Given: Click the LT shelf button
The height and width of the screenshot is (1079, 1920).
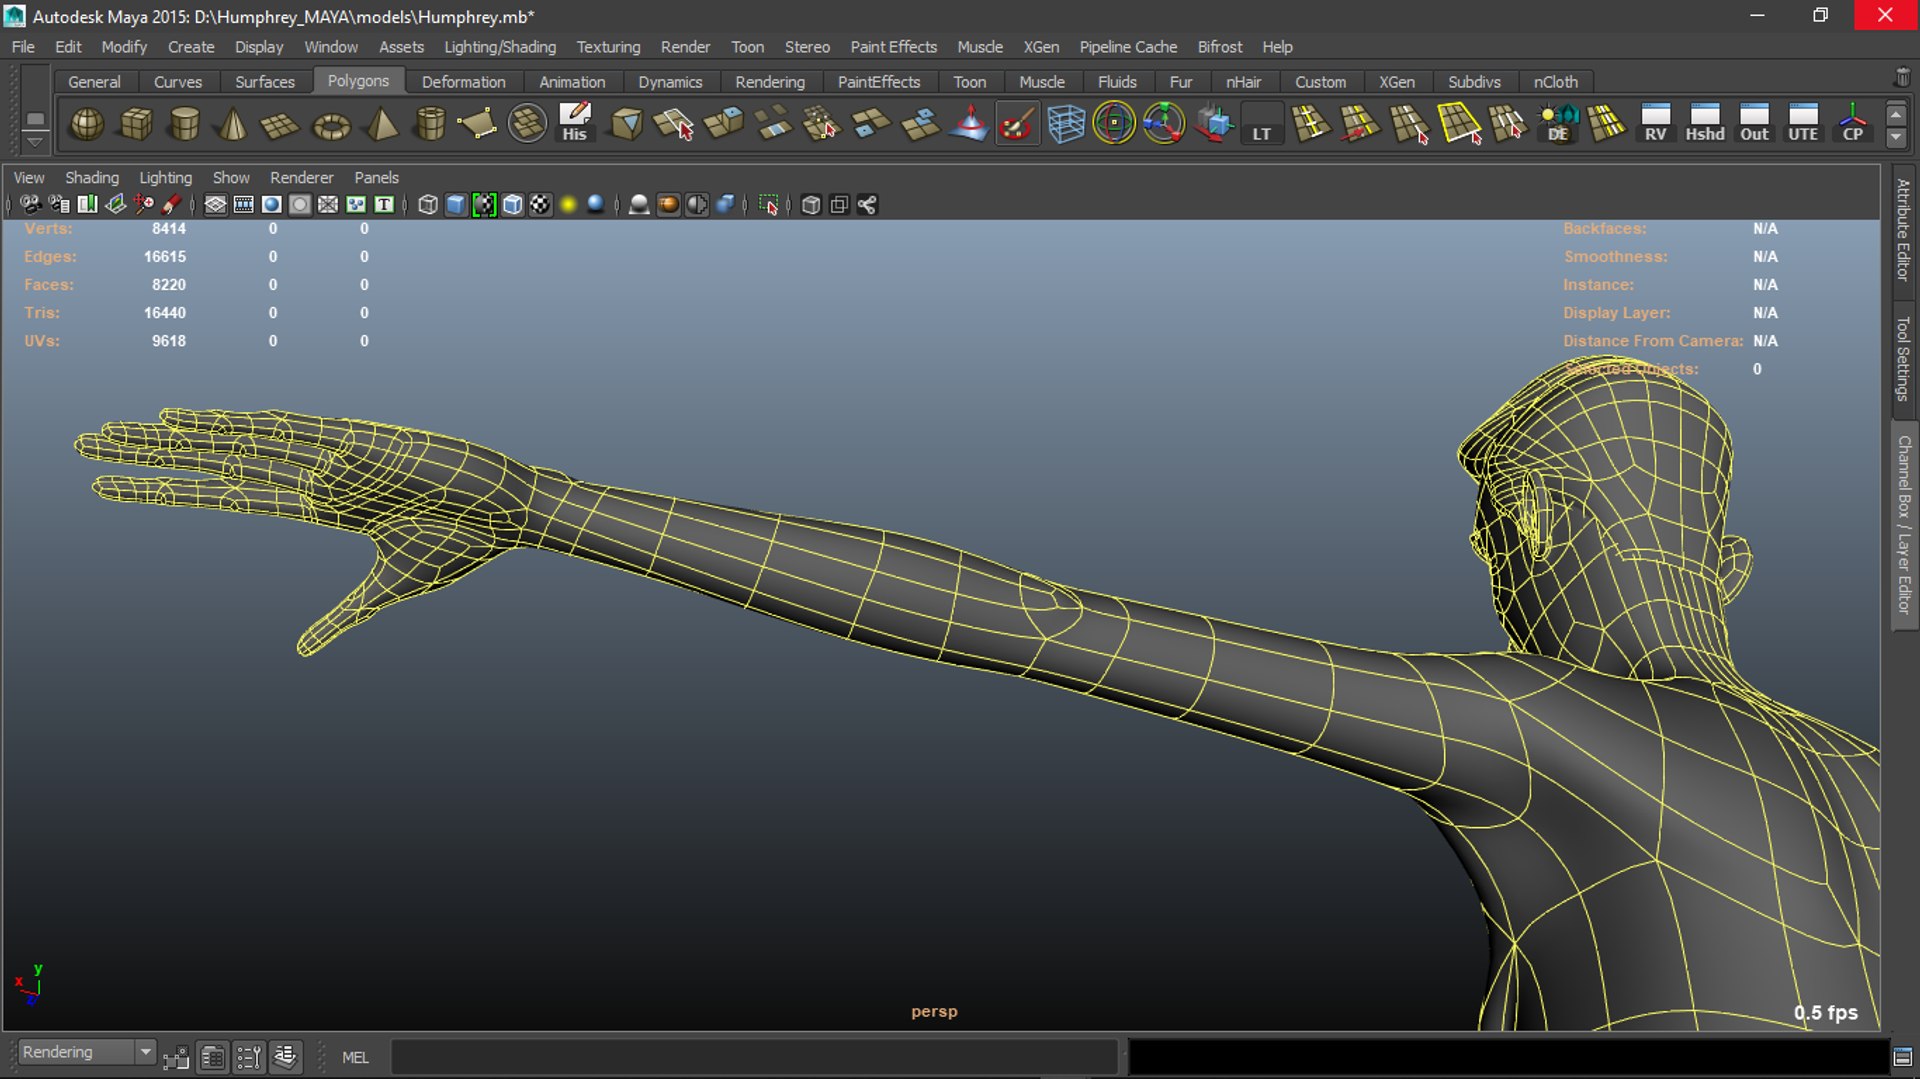Looking at the screenshot, I should (1261, 124).
